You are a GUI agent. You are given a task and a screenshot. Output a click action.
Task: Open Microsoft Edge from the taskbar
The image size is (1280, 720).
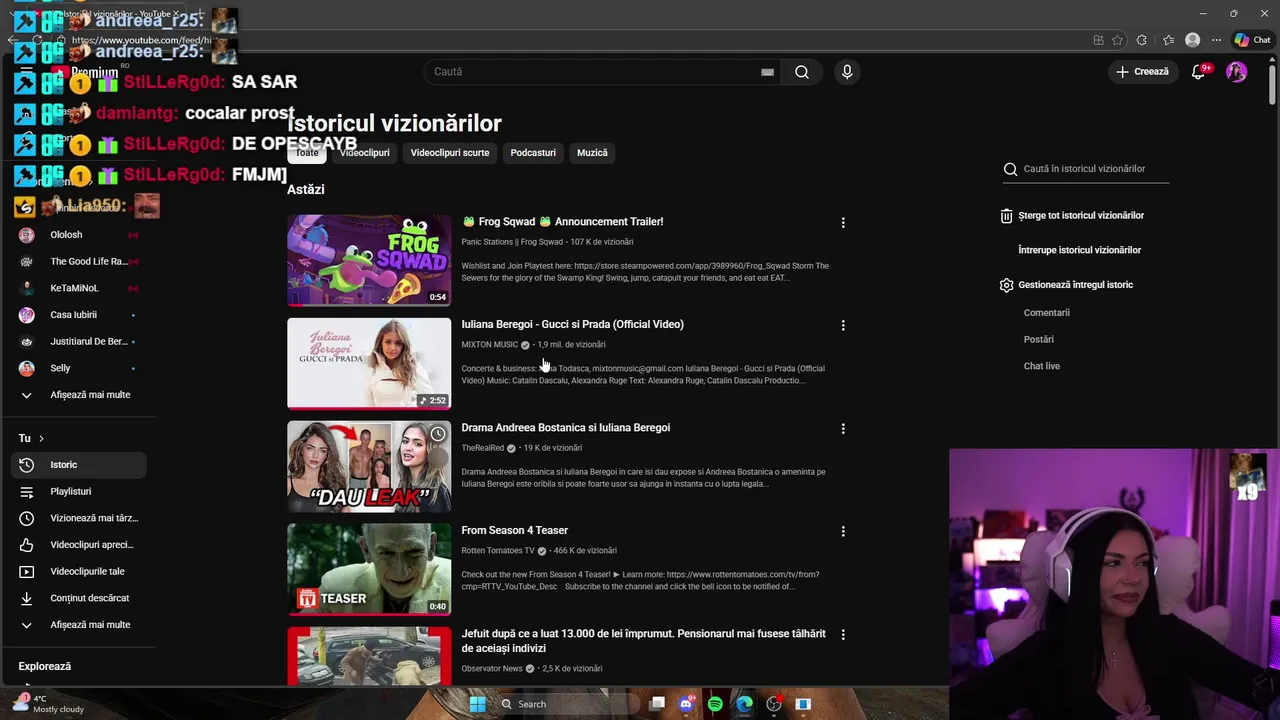(x=744, y=704)
